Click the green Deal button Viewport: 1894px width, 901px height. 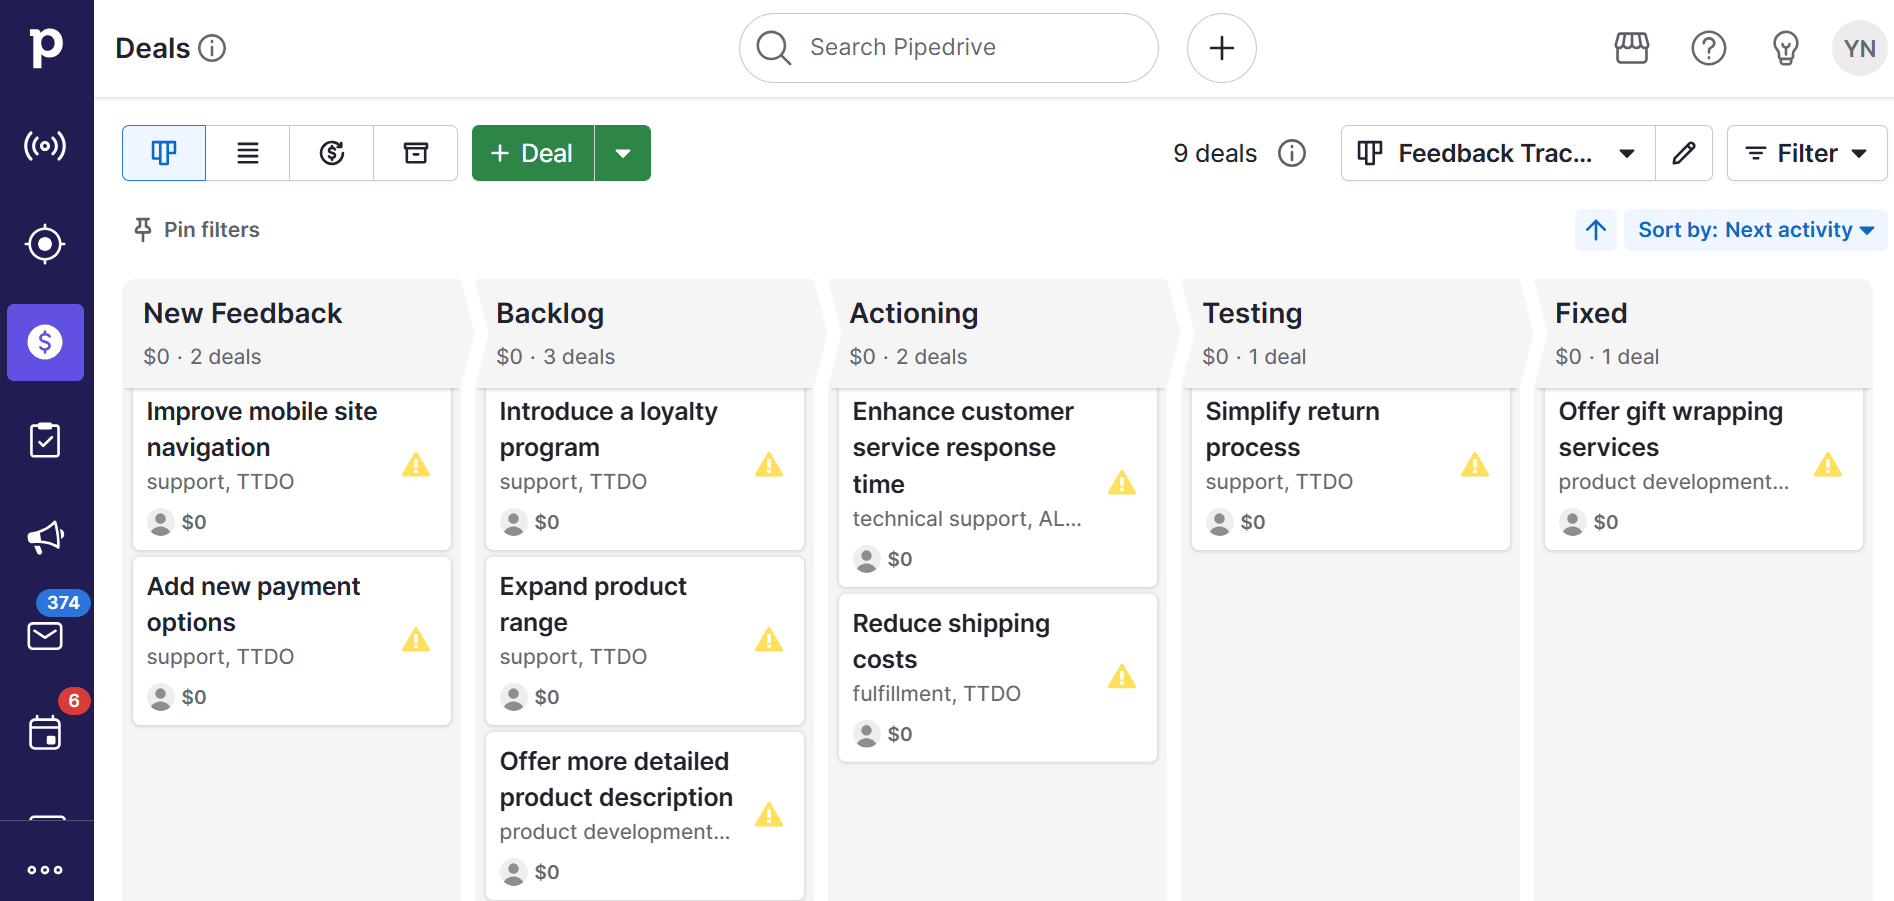pyautogui.click(x=532, y=153)
